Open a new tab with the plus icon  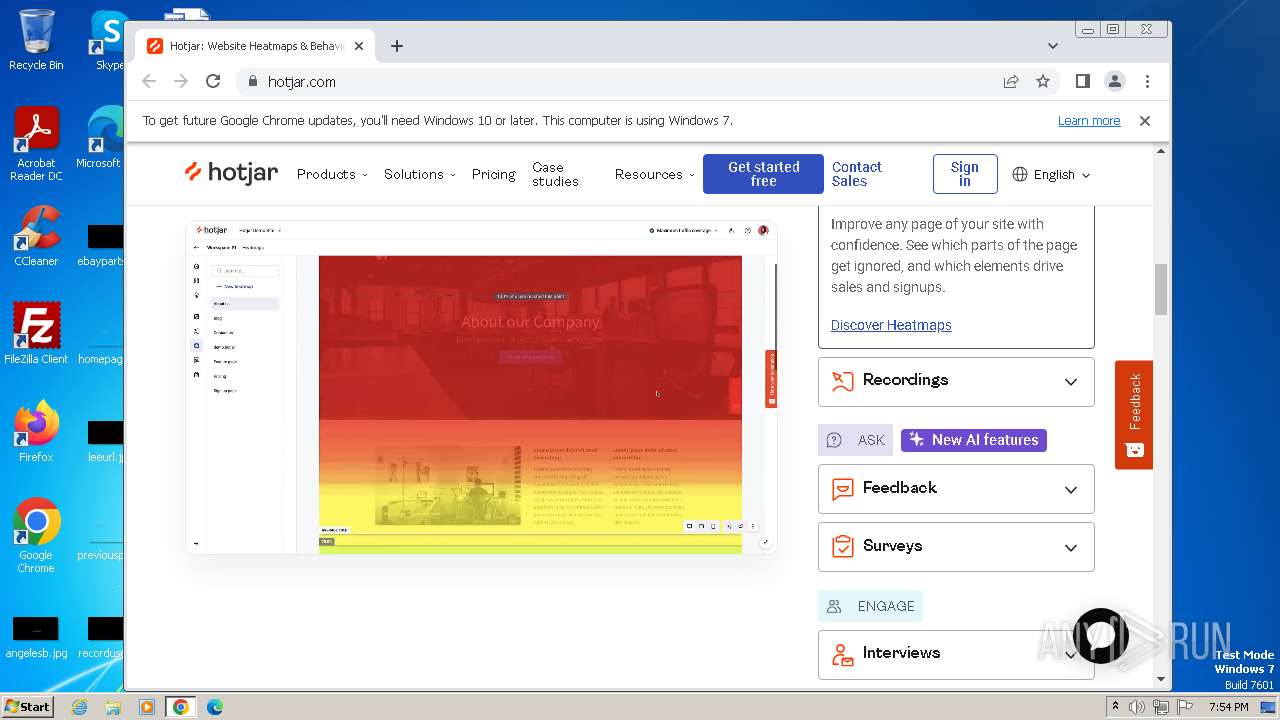click(397, 46)
